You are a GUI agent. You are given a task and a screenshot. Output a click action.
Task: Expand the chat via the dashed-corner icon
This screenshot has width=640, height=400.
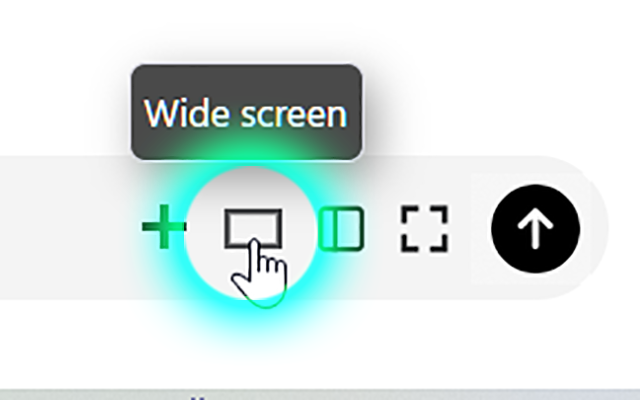pos(424,229)
